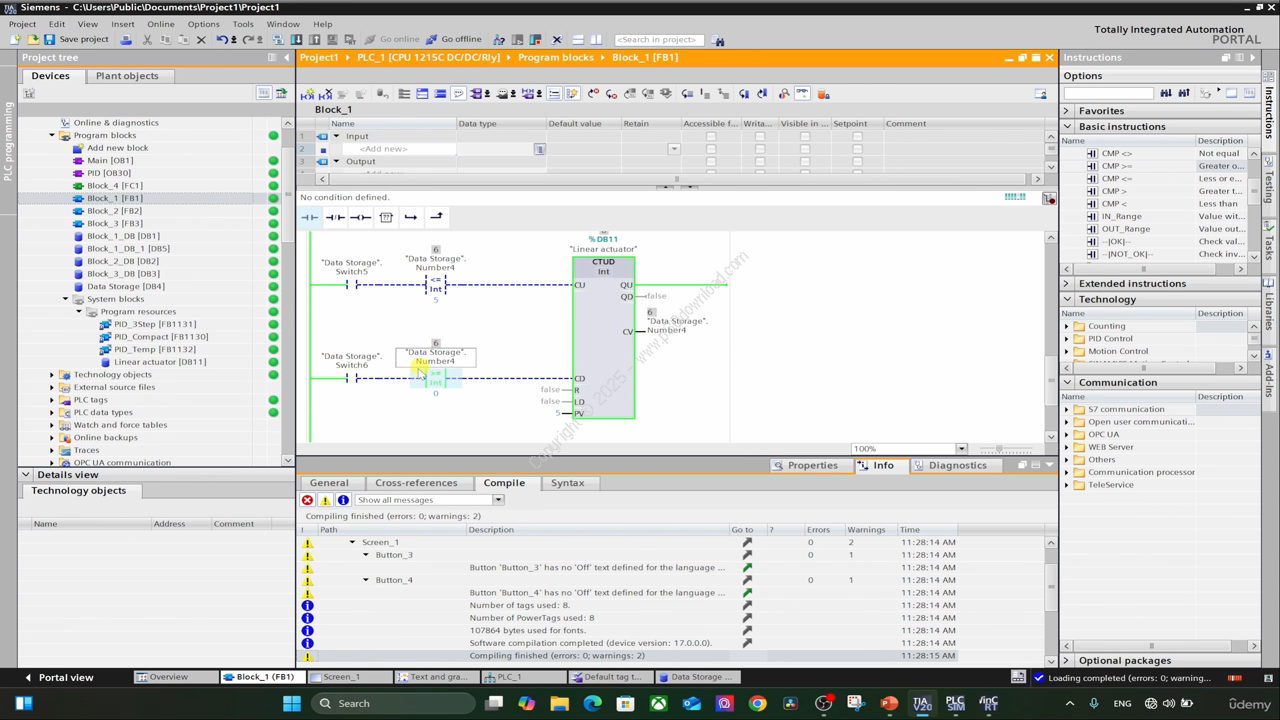
Task: Tick Accessible checkbox in Input row
Action: [x=711, y=136]
